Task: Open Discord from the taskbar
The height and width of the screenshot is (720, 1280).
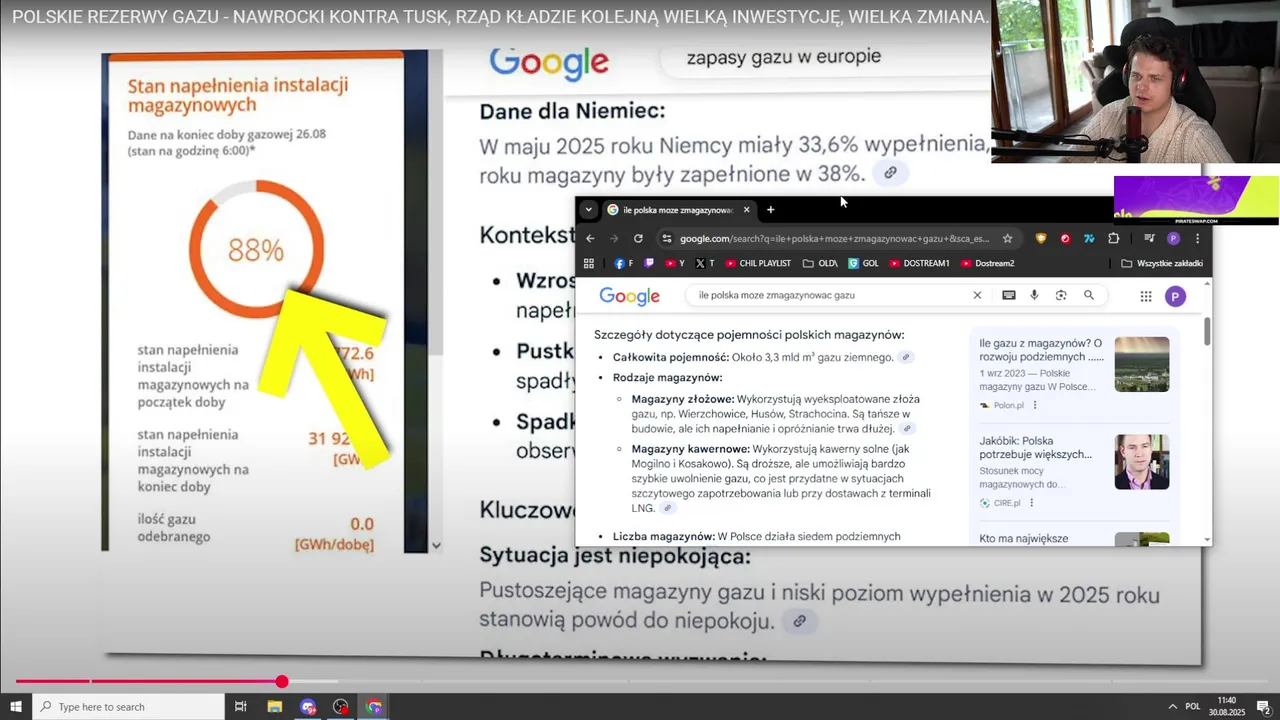Action: 307,707
